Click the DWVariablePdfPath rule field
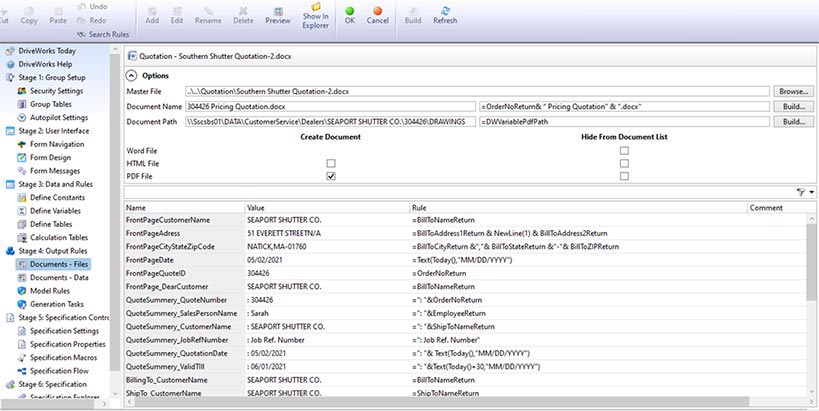This screenshot has height=411, width=819. click(624, 122)
